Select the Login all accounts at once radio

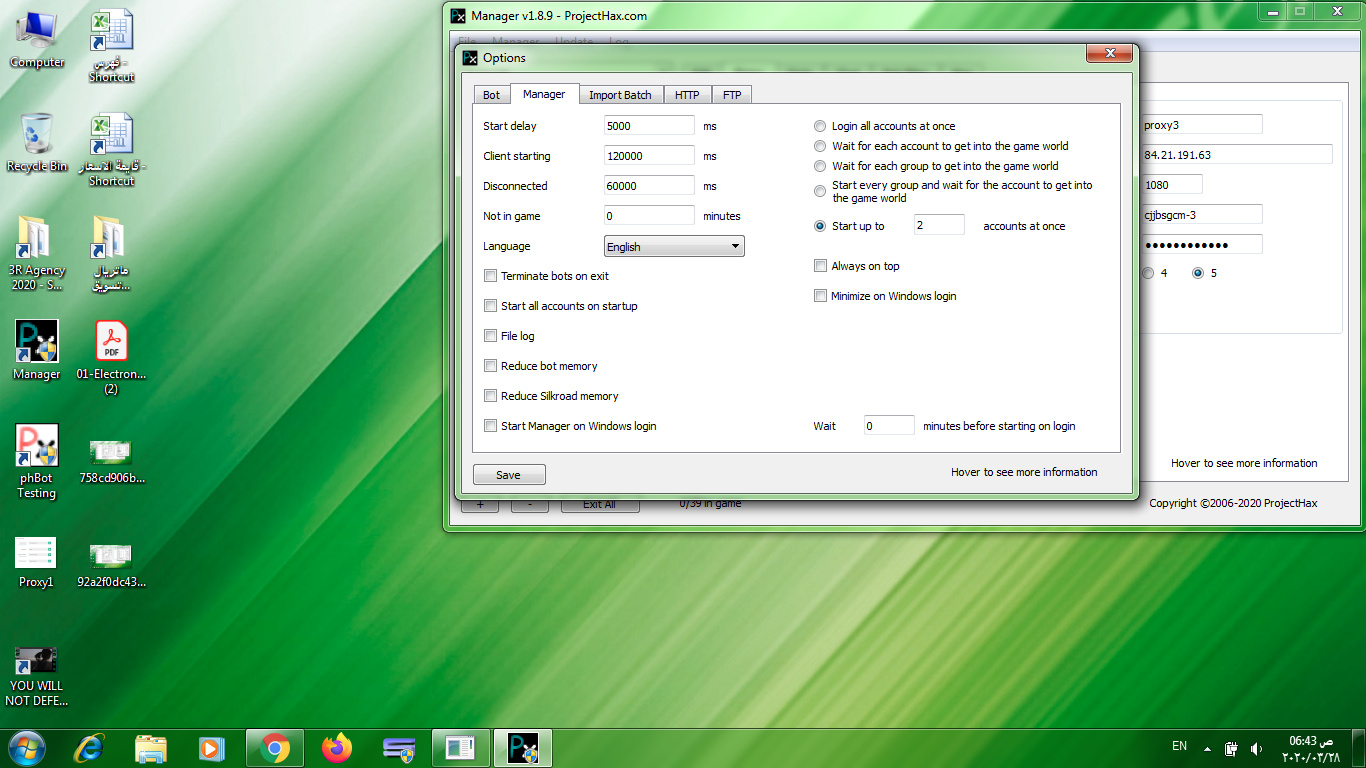pyautogui.click(x=820, y=126)
